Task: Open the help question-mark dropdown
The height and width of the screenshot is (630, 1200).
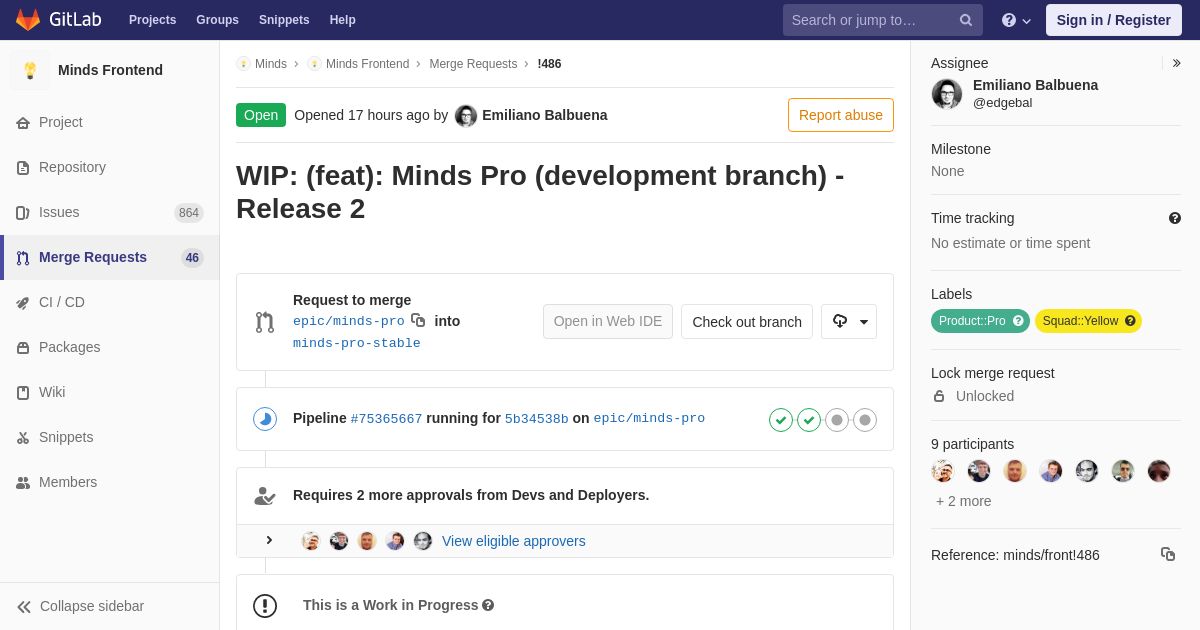Action: 1016,20
